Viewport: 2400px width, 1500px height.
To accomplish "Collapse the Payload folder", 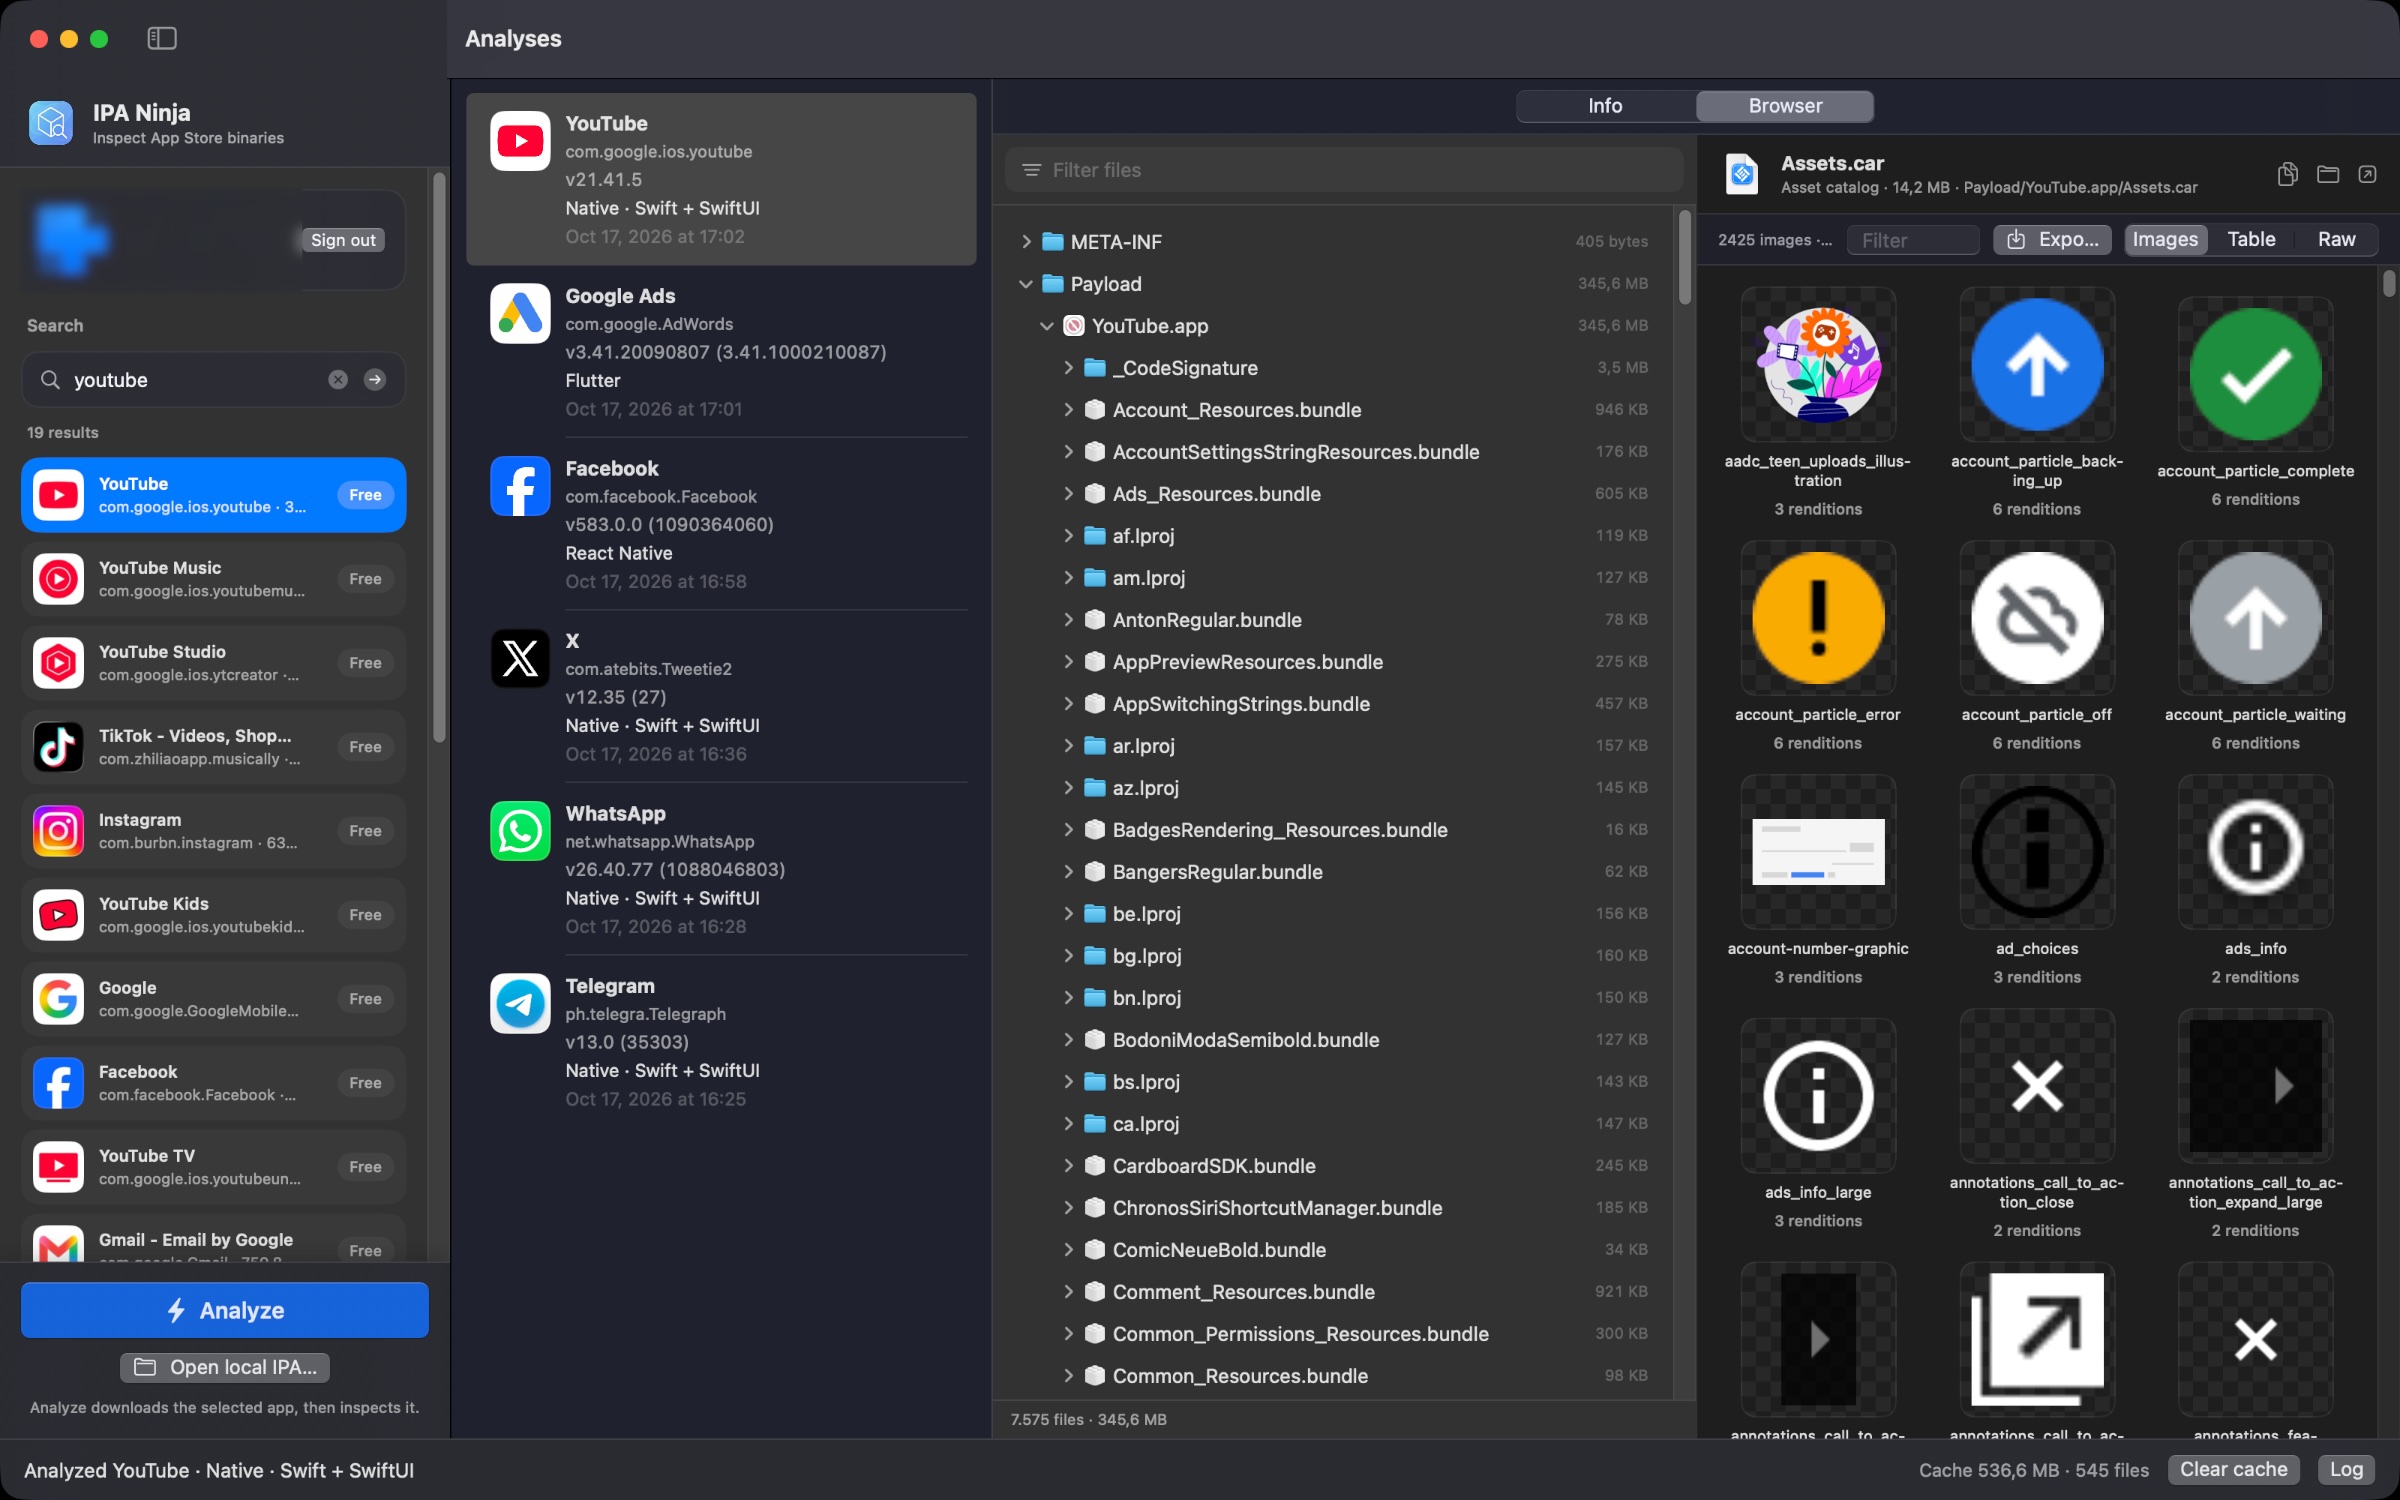I will click(1026, 284).
